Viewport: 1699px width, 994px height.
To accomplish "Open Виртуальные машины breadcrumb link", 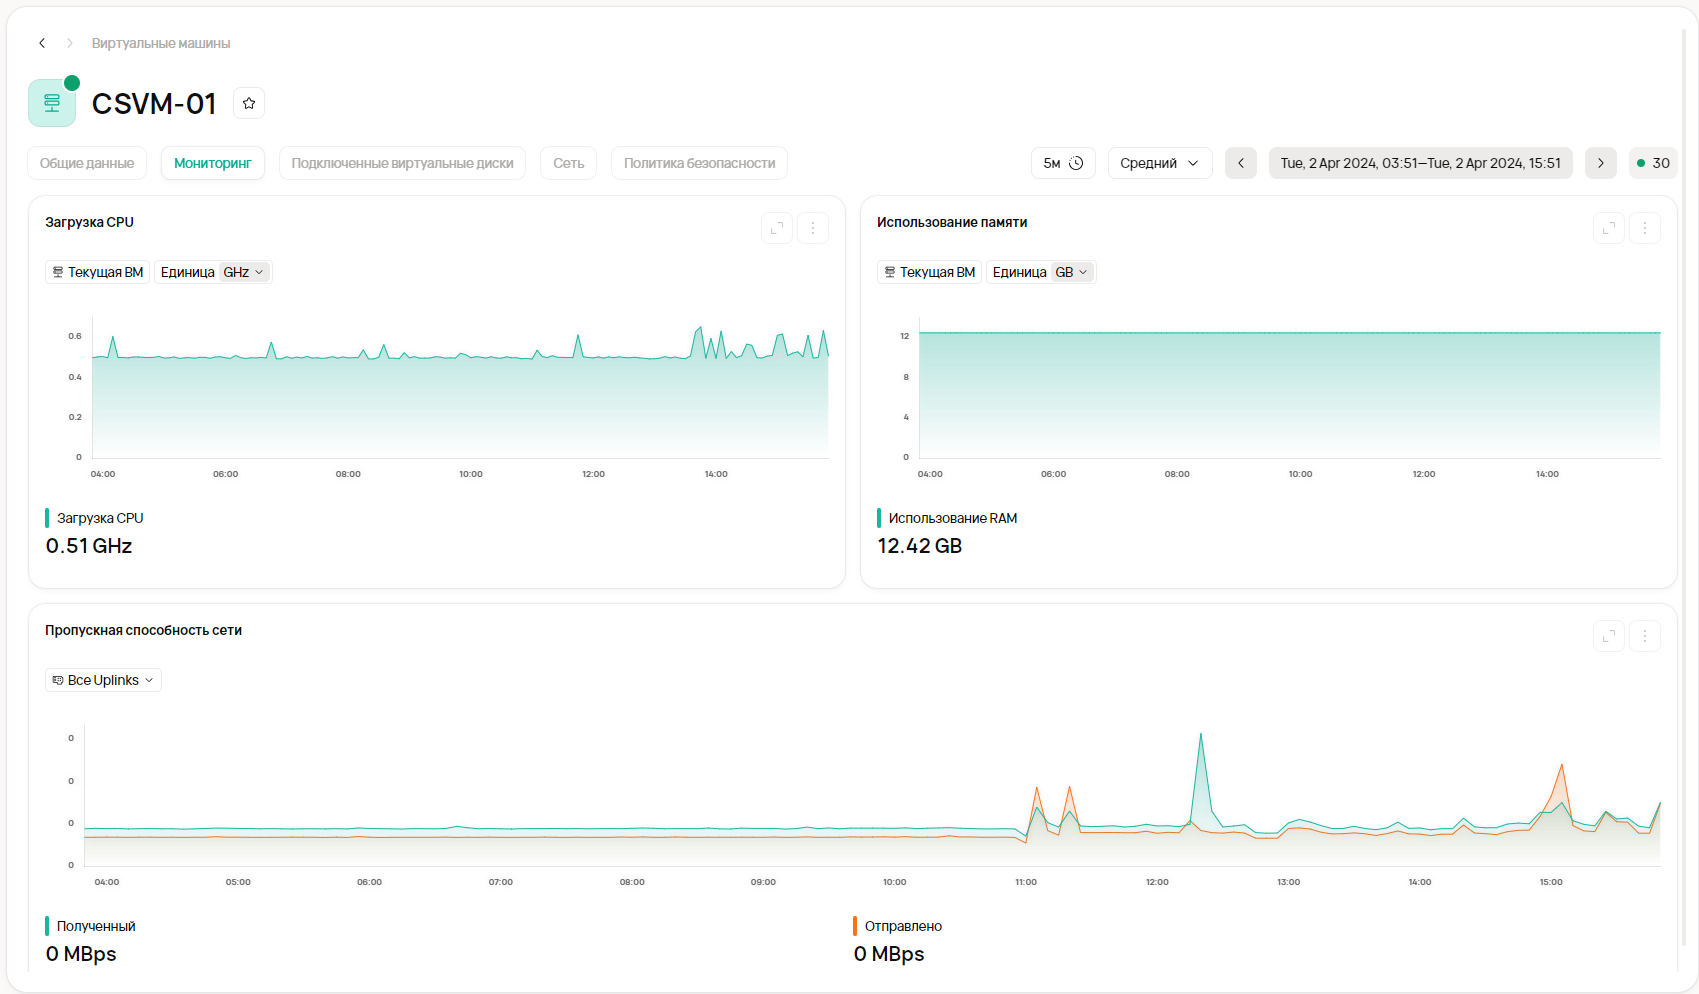I will coord(161,43).
